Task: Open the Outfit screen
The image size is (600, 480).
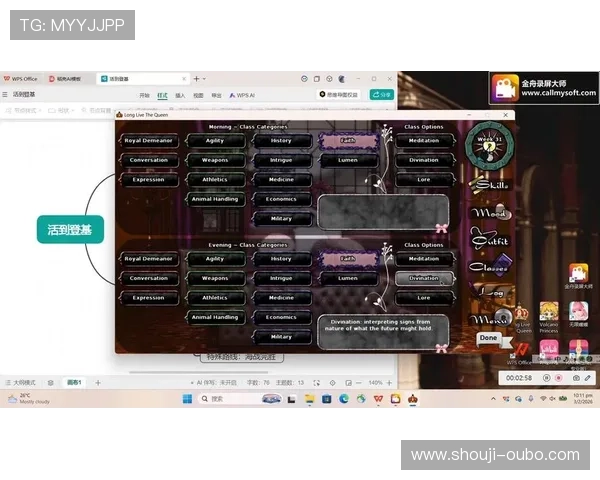Action: coord(491,240)
